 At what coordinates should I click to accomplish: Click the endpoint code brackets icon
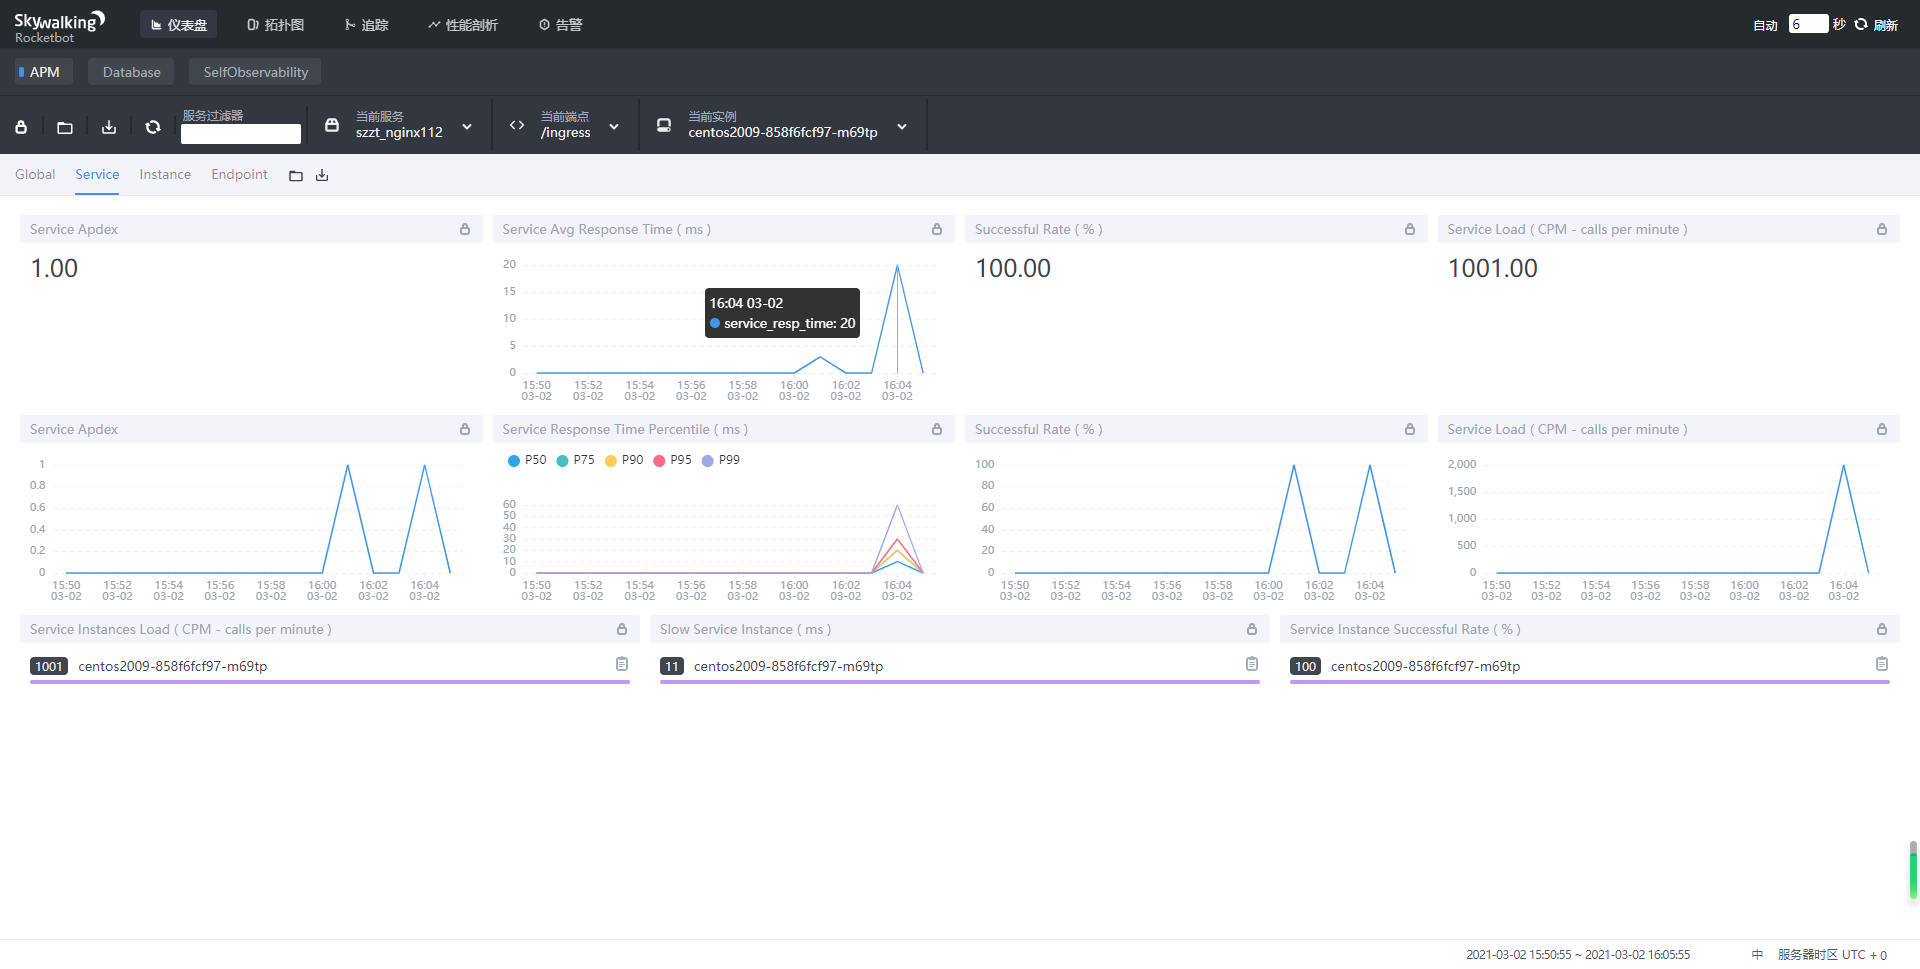(517, 125)
